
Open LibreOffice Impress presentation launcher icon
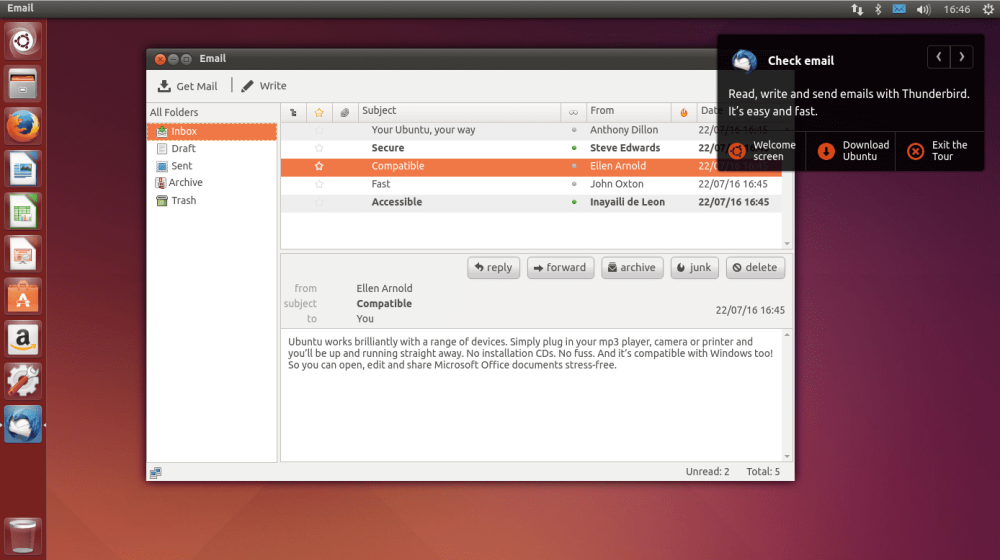(23, 254)
